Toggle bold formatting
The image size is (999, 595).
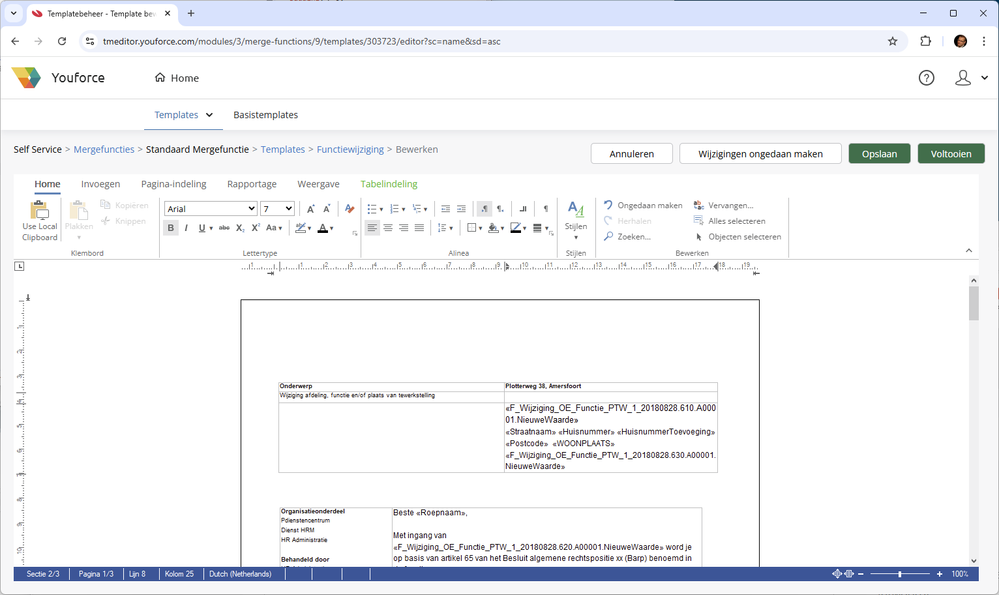tap(171, 228)
